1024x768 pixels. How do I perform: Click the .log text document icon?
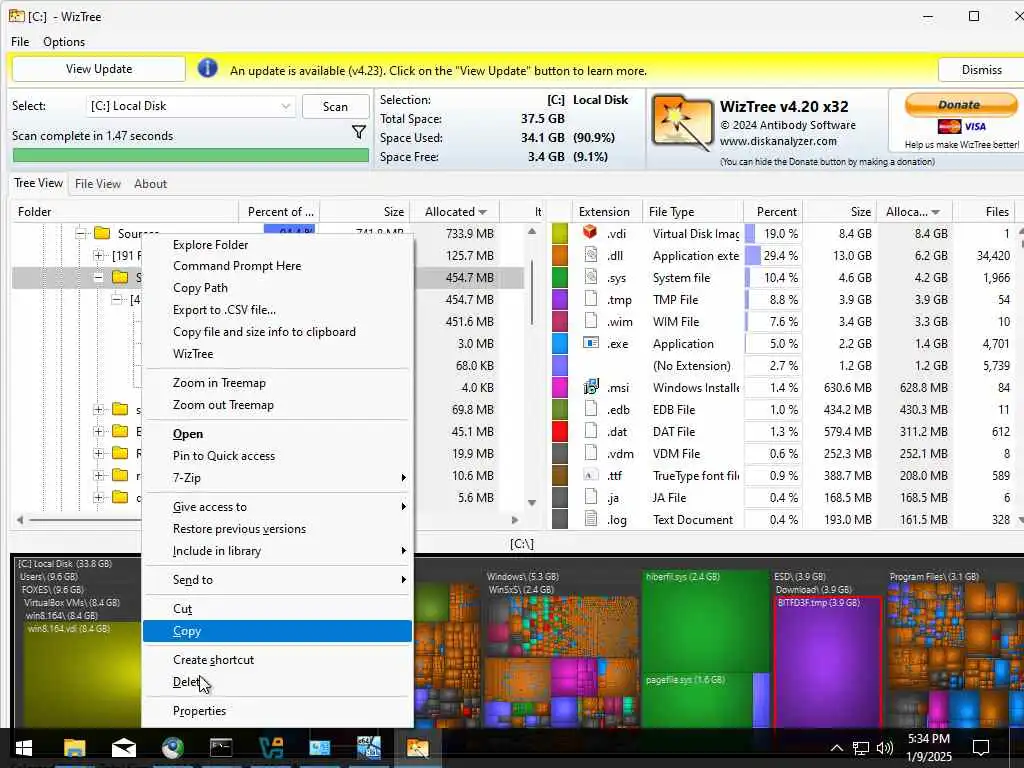[590, 519]
